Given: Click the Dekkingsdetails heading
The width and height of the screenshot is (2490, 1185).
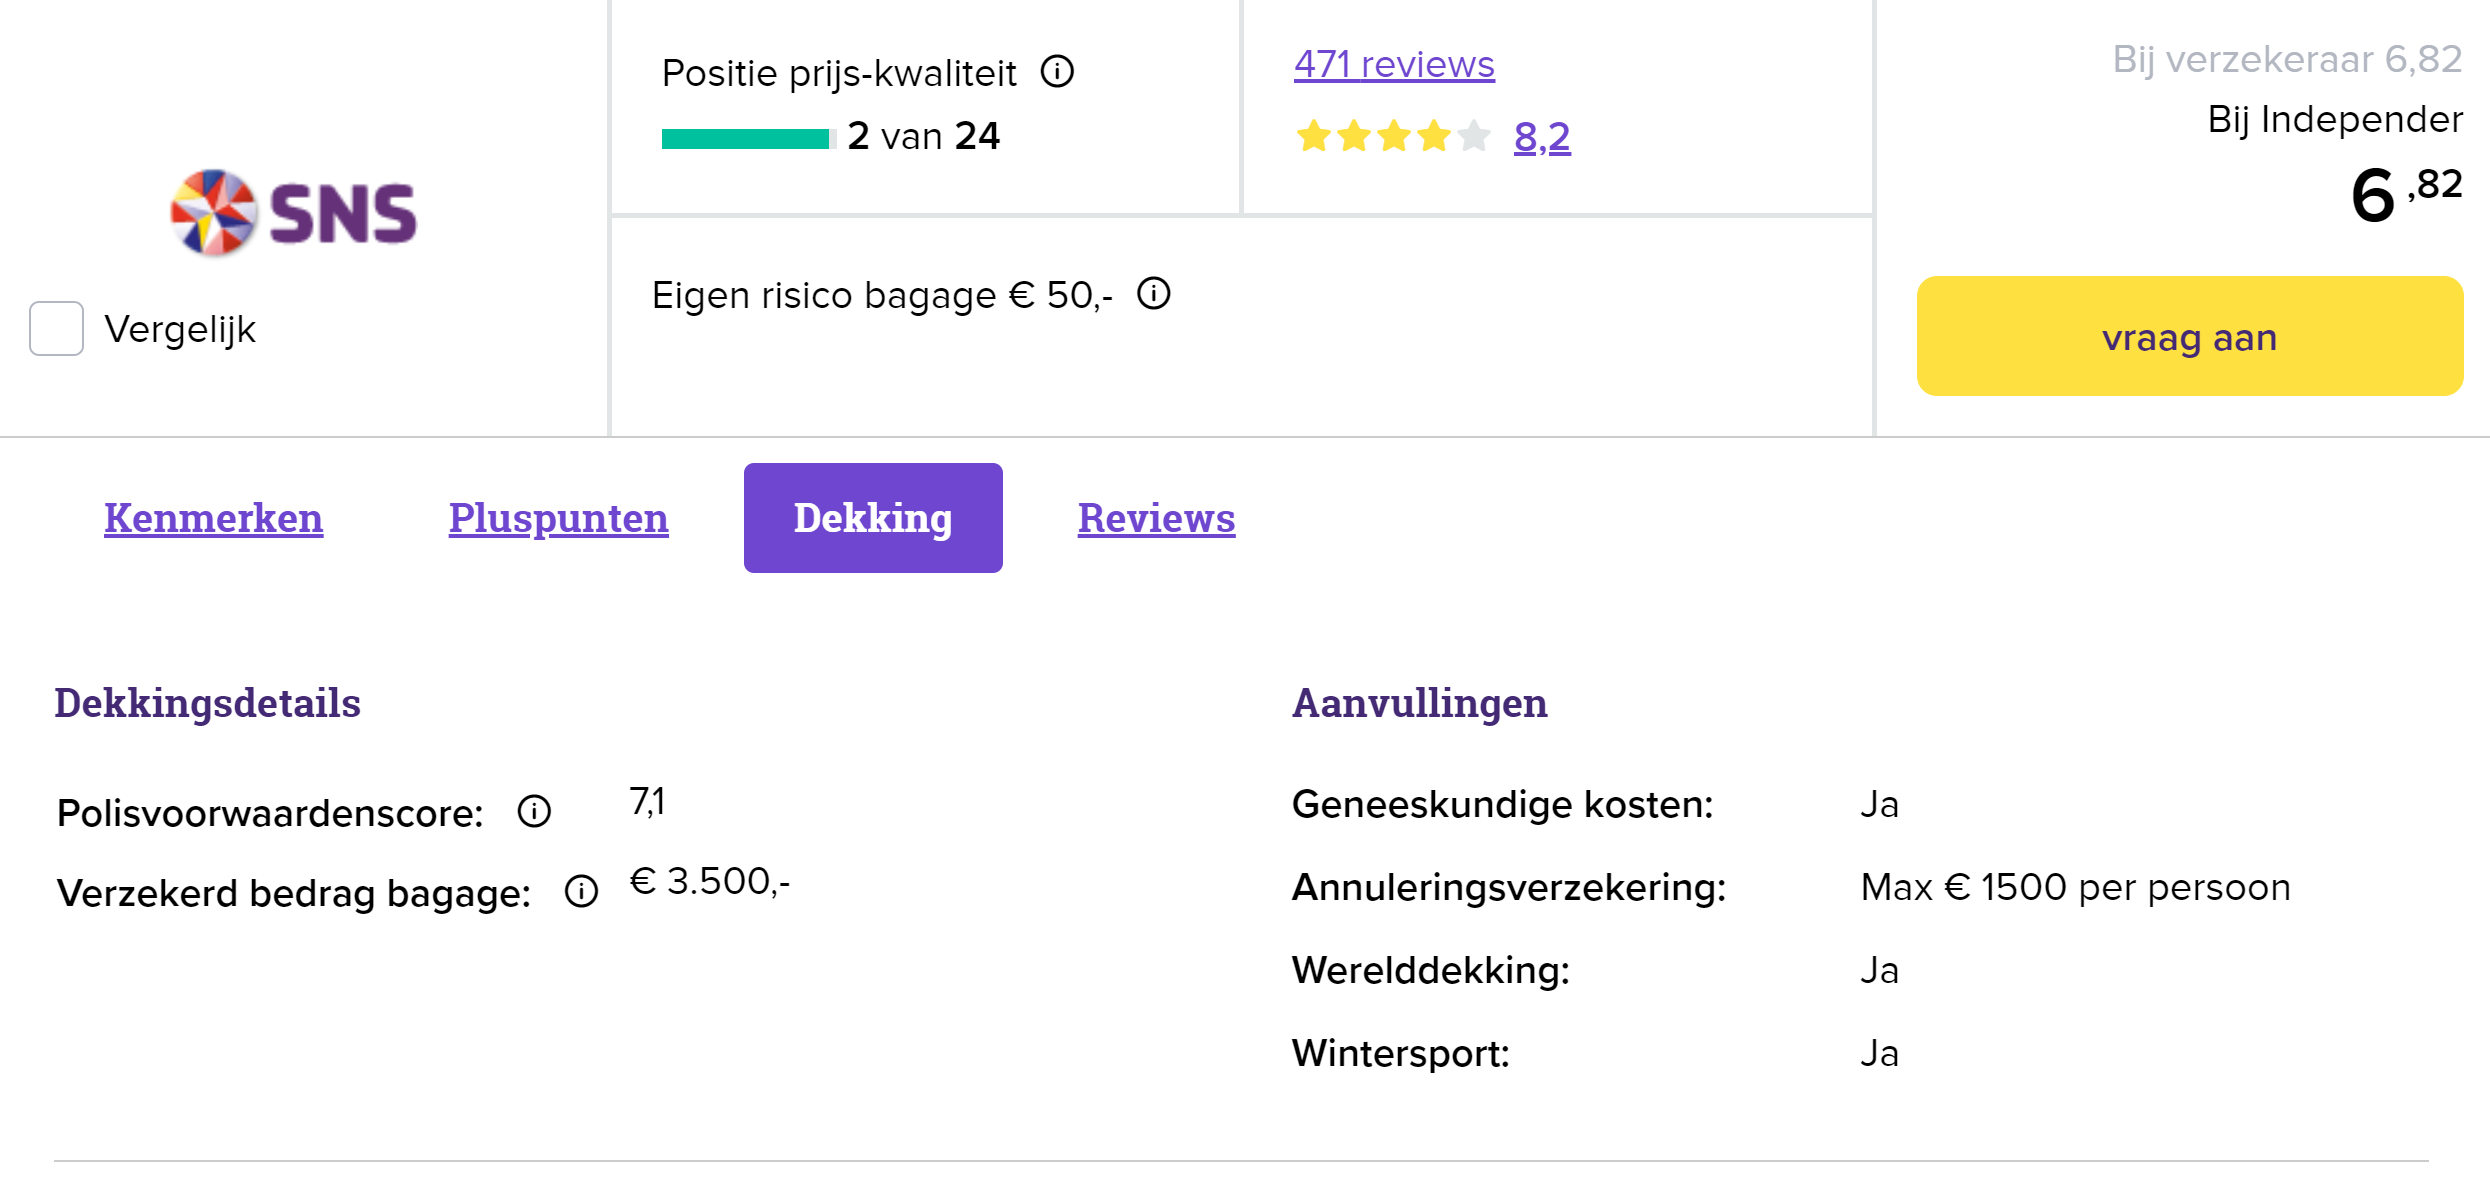Looking at the screenshot, I should [207, 703].
